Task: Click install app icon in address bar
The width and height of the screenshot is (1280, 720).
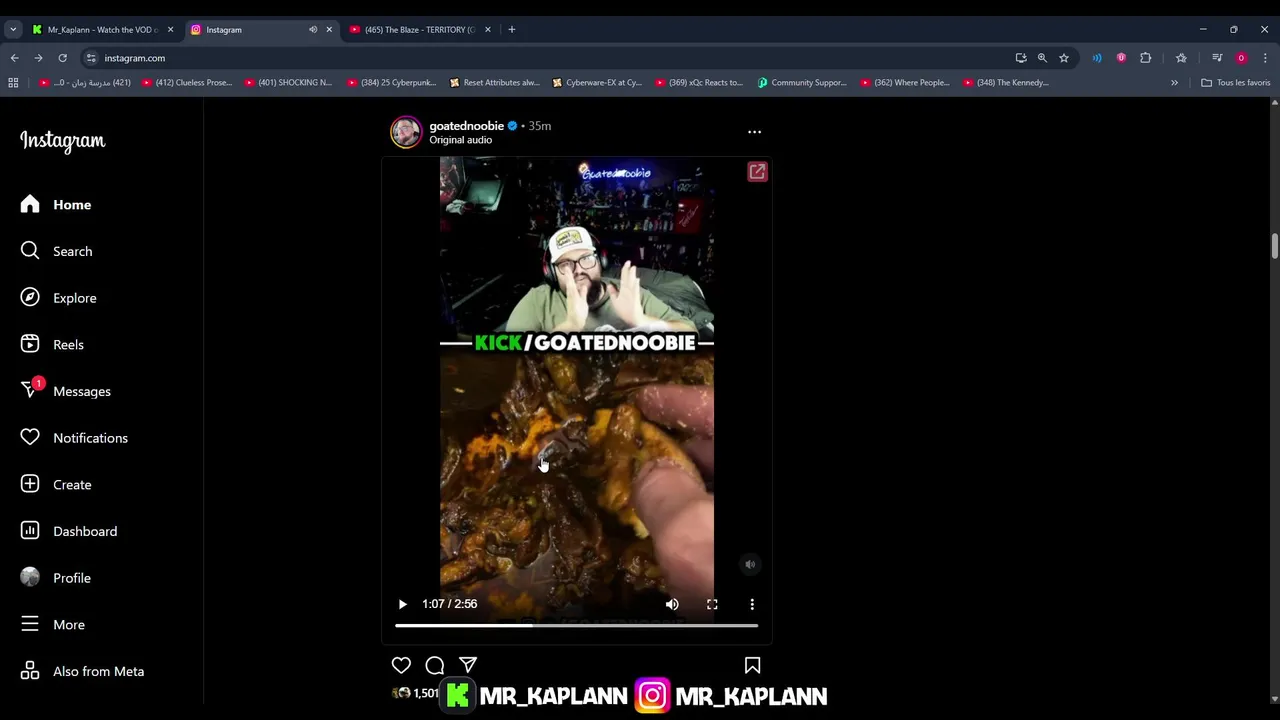Action: 1021,58
